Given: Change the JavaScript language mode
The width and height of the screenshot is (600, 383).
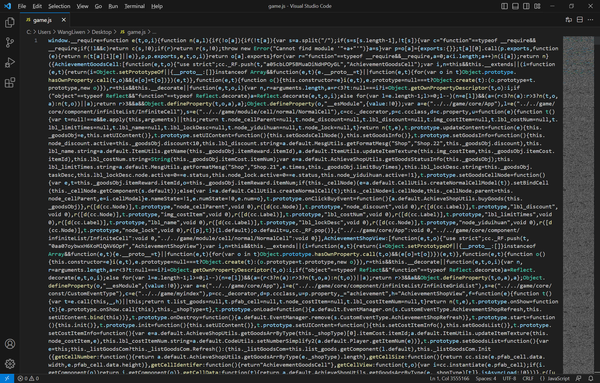Looking at the screenshot, I should (x=555, y=378).
